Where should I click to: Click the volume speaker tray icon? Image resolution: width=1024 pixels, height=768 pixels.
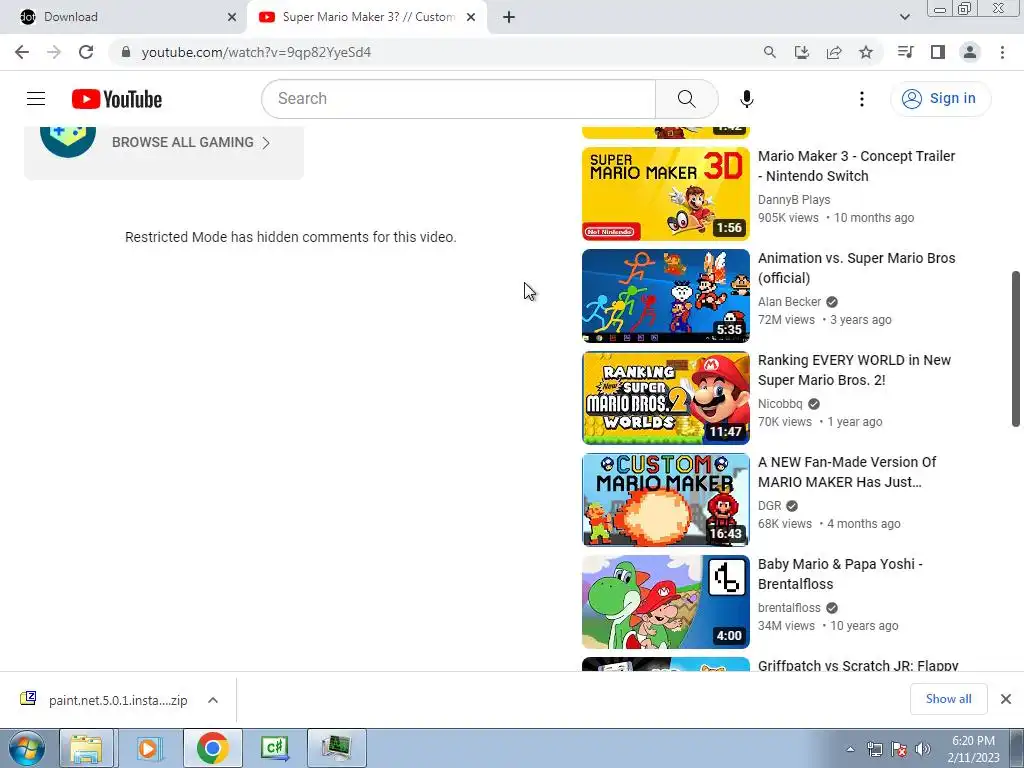click(x=922, y=749)
